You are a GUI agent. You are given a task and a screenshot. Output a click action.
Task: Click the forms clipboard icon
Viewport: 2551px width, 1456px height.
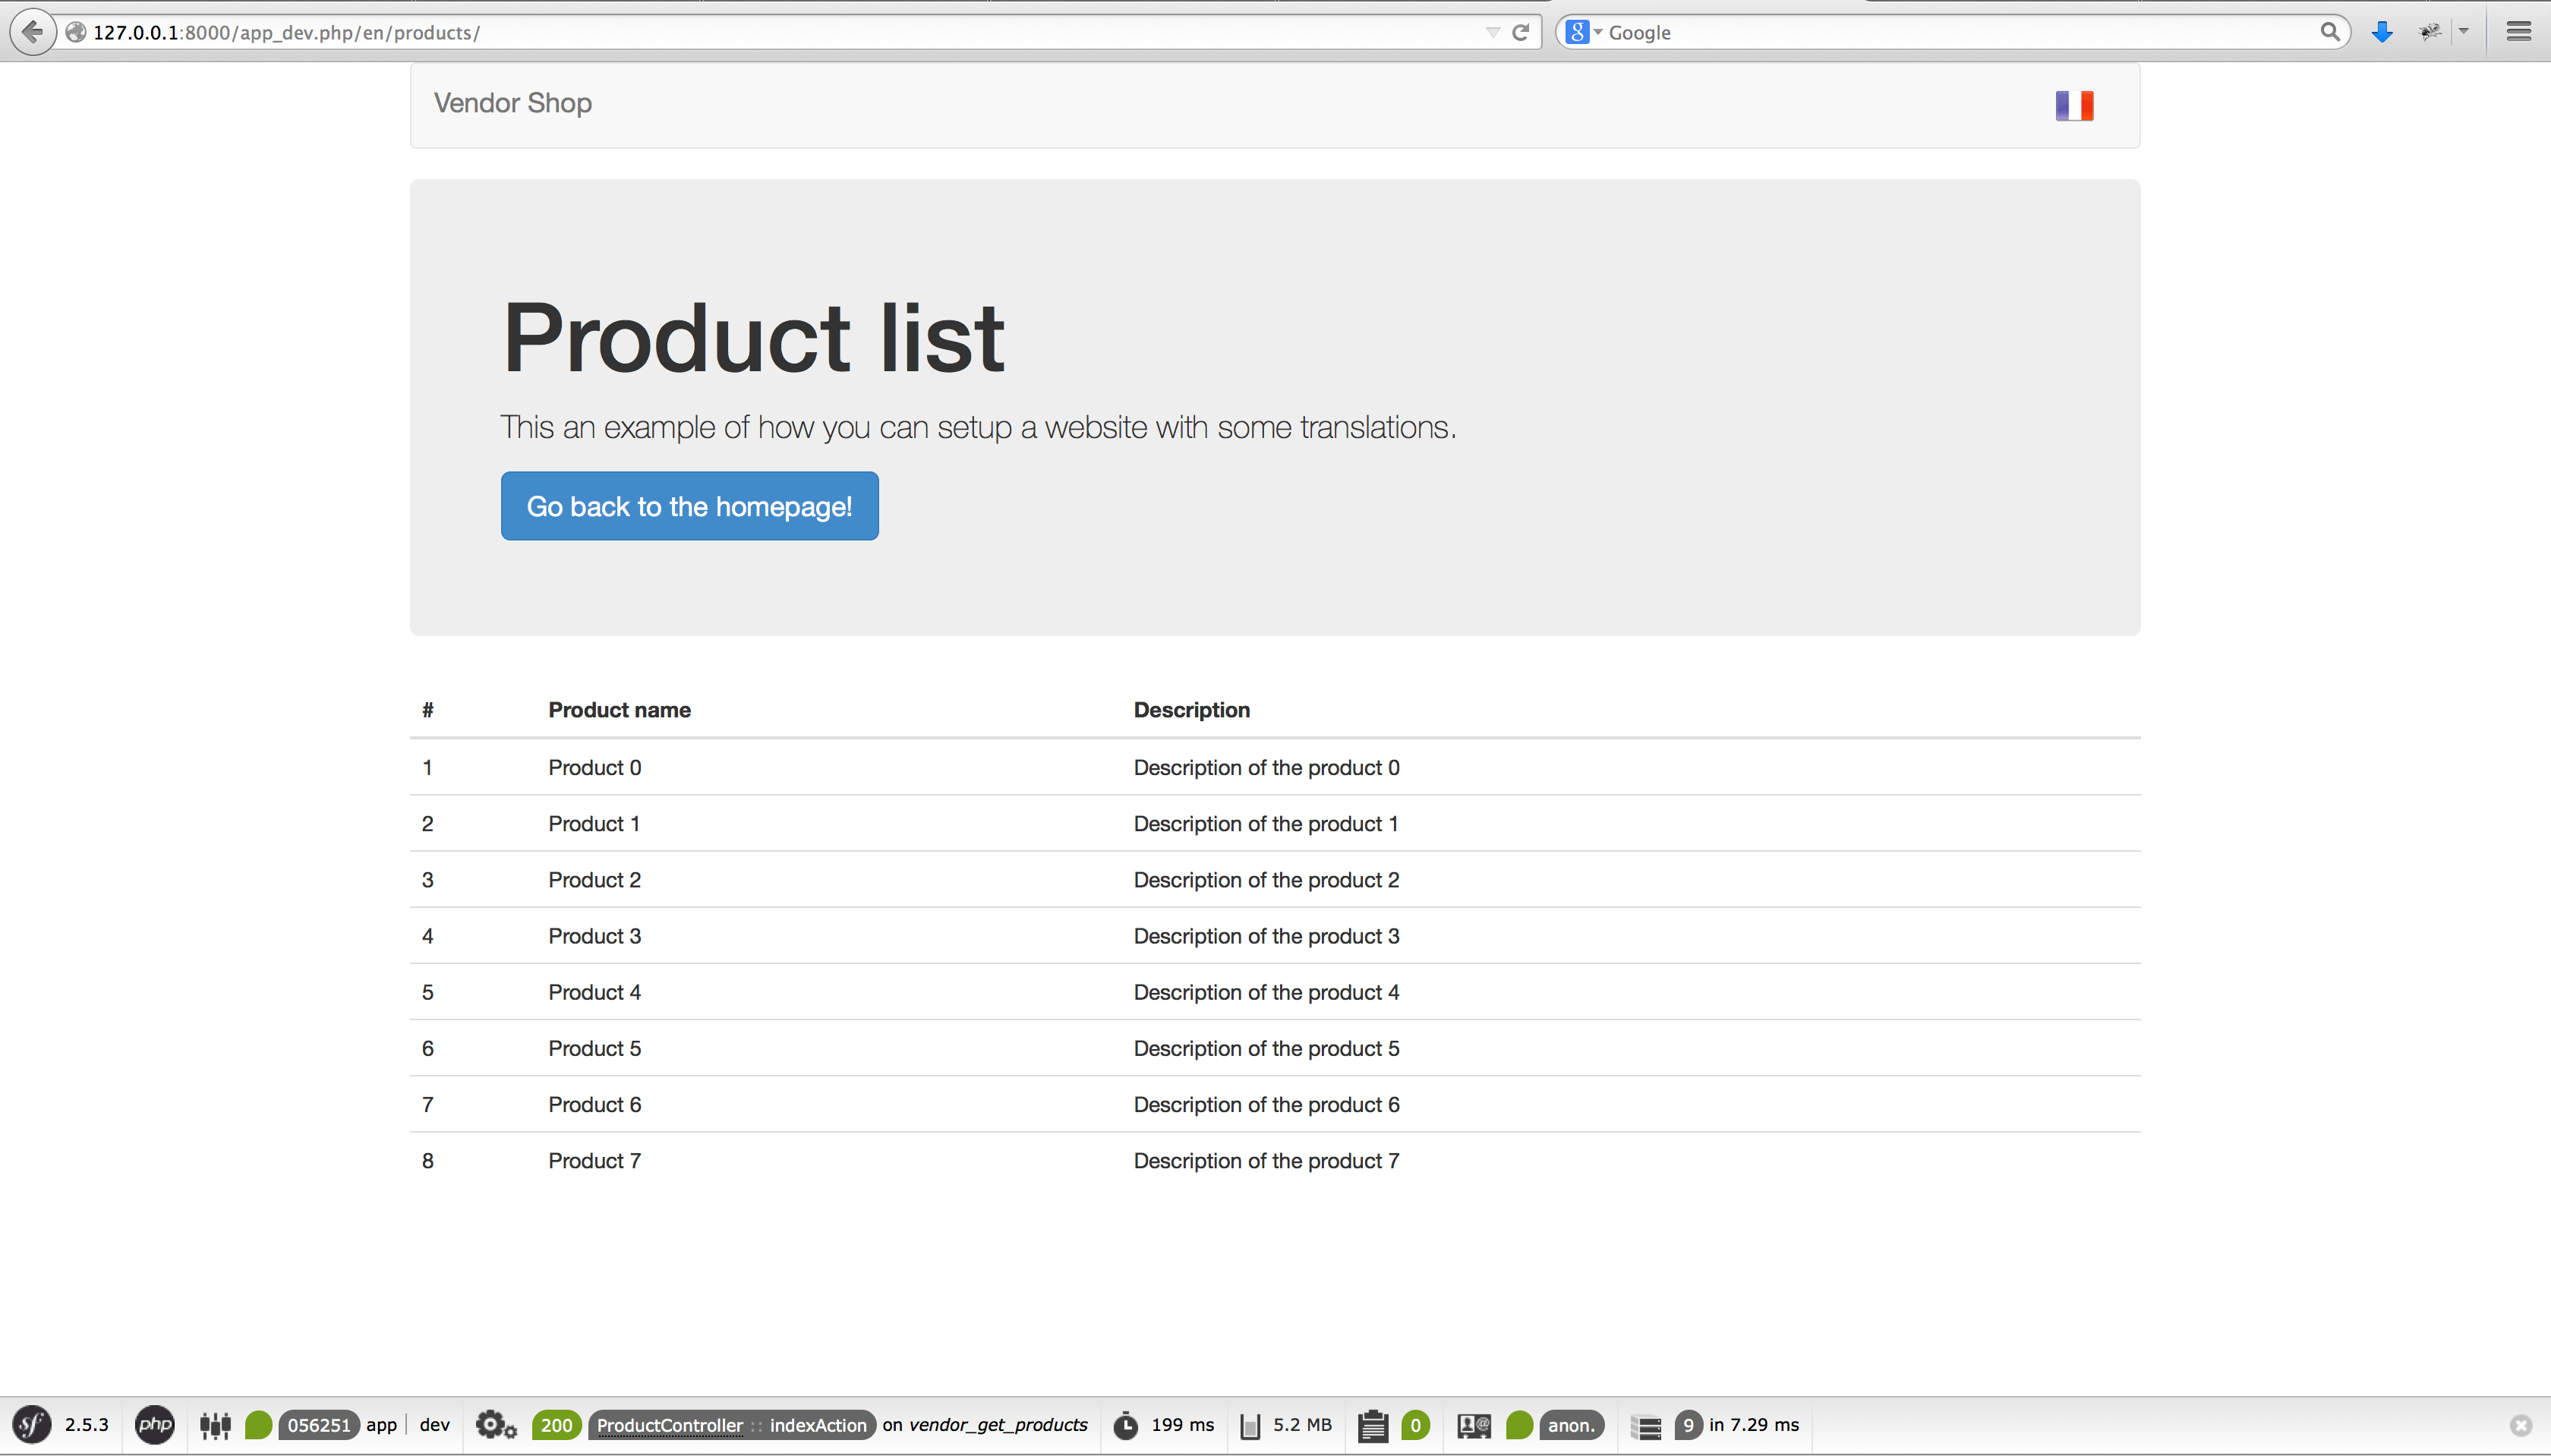pyautogui.click(x=1373, y=1425)
